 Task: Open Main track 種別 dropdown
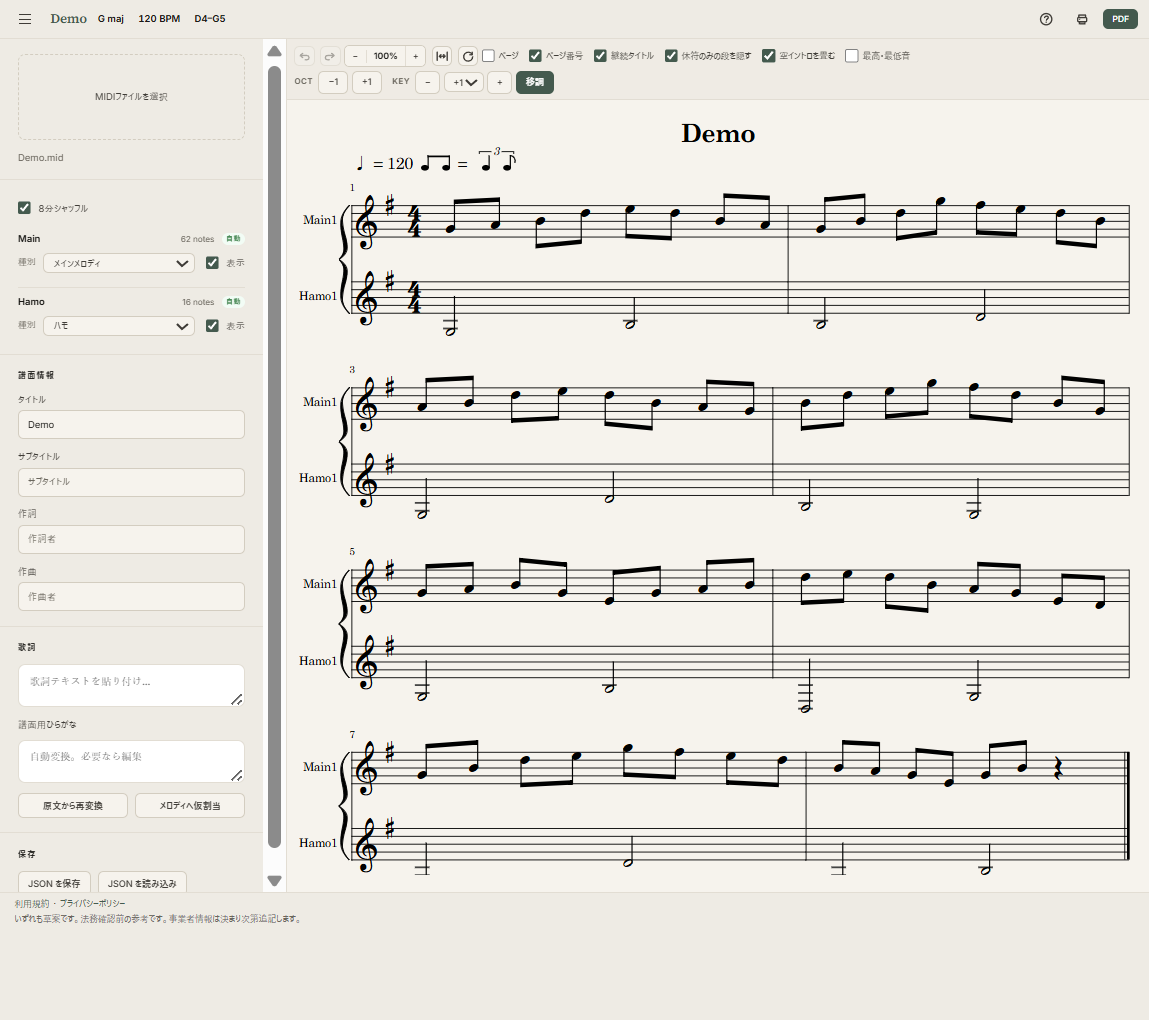pos(119,263)
